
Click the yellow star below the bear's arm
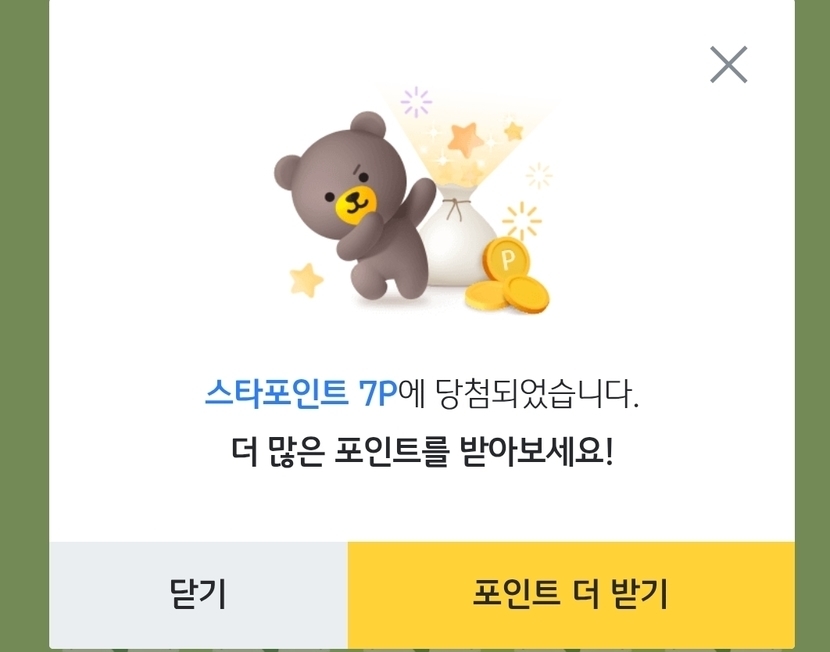pos(306,280)
